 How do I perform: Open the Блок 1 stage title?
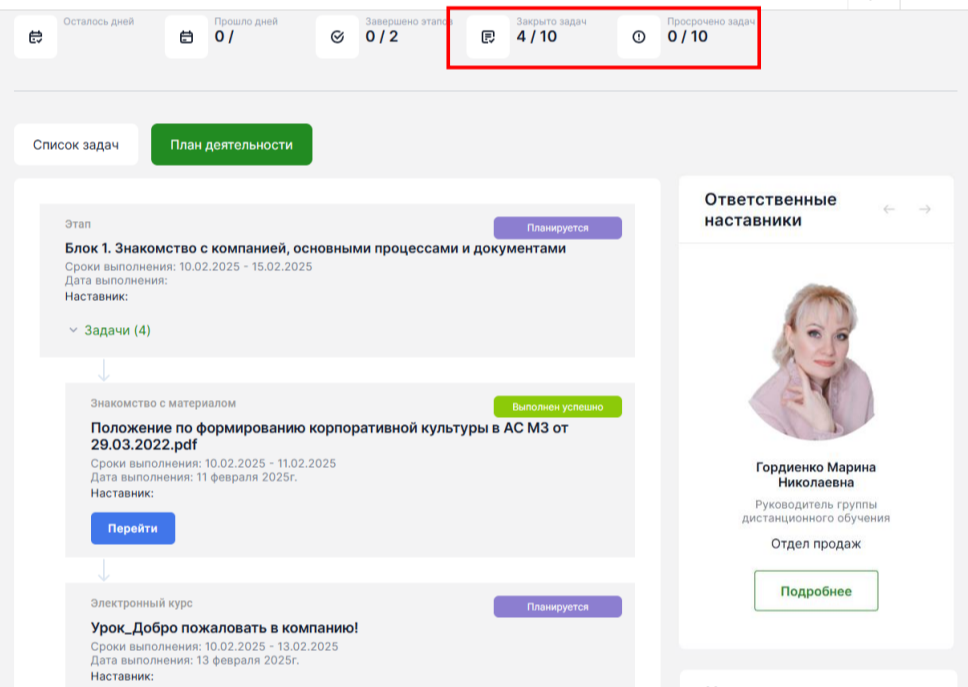pos(315,248)
